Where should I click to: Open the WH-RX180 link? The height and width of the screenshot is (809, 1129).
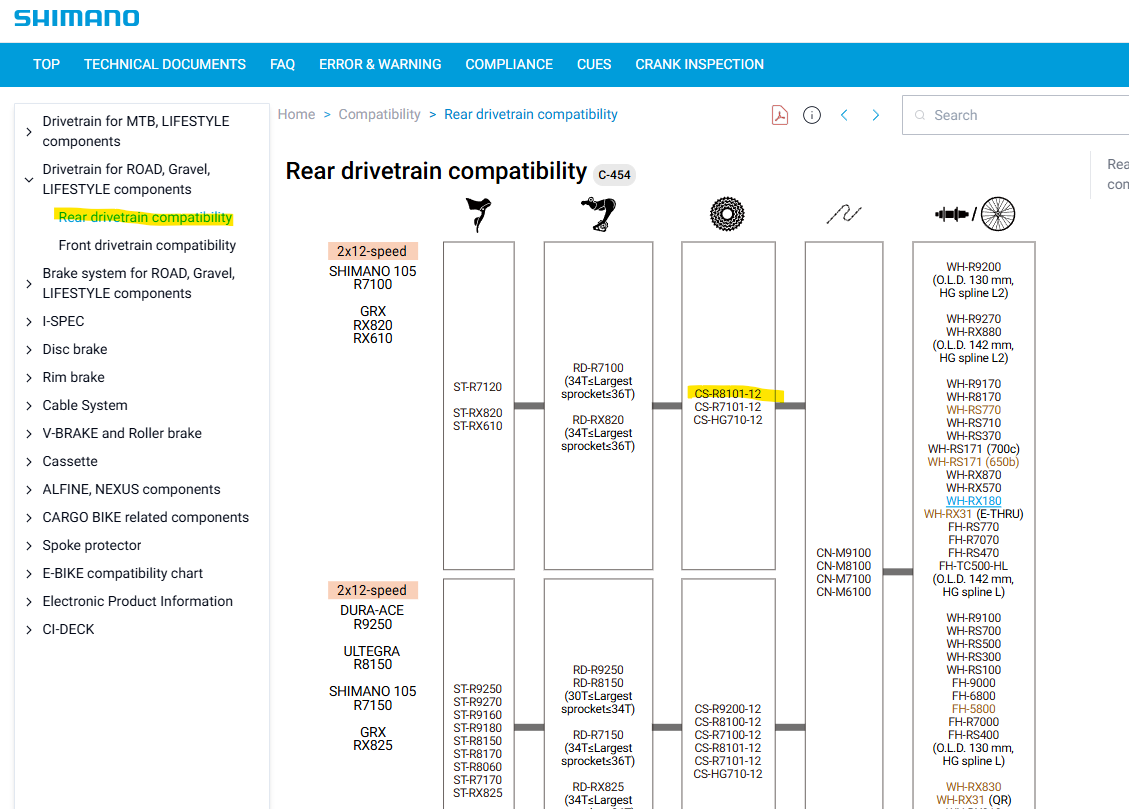pyautogui.click(x=973, y=501)
